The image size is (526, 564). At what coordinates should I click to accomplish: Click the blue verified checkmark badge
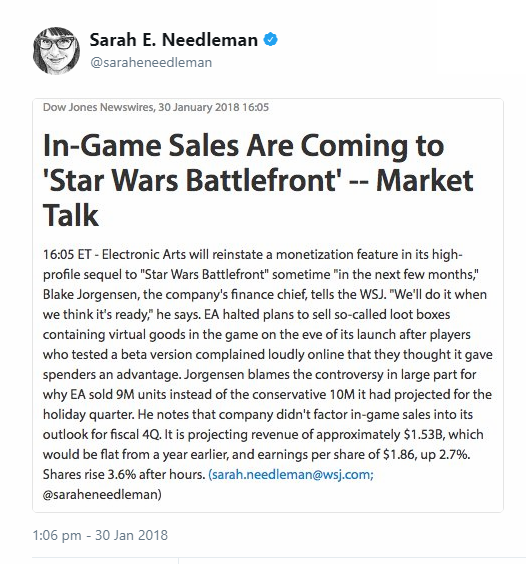(271, 40)
